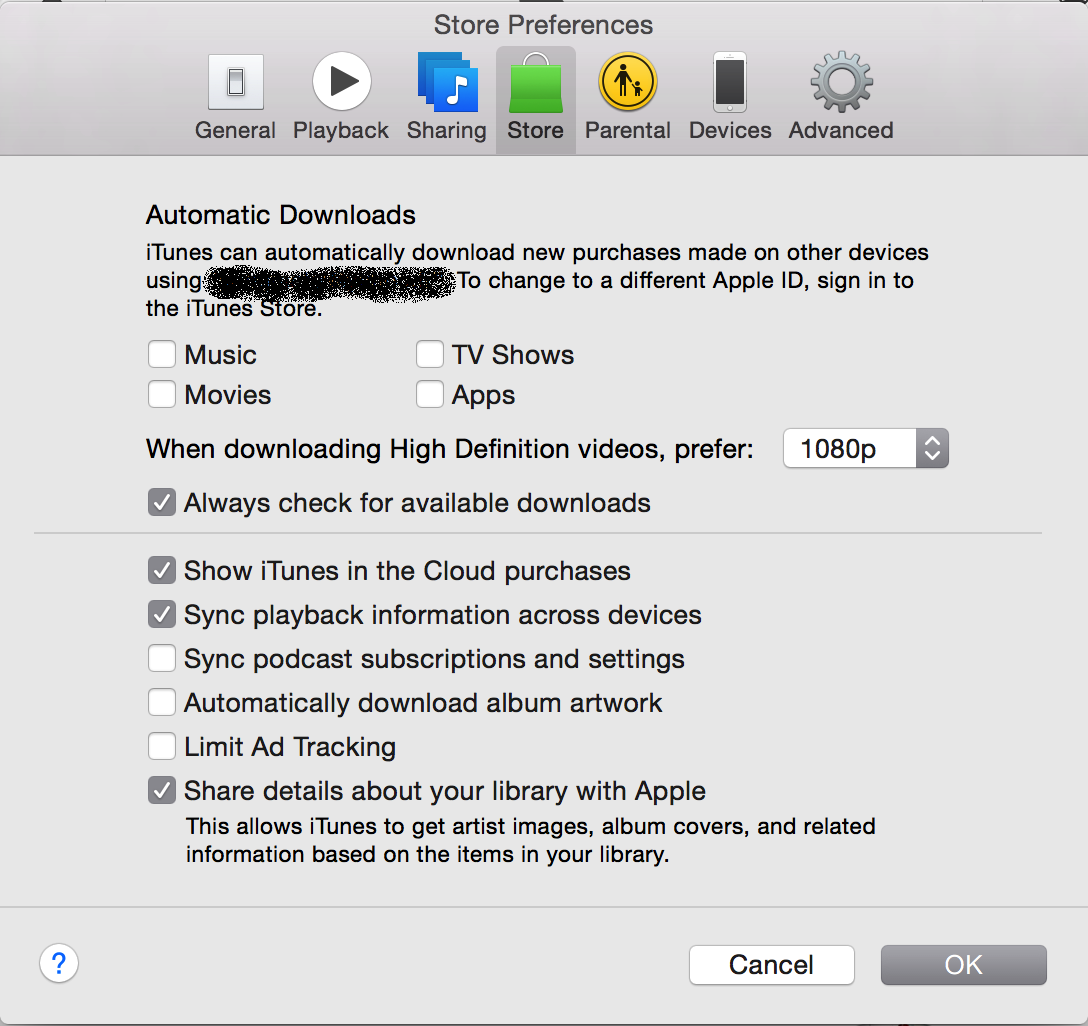1088x1026 pixels.
Task: Enable automatic downloads for TV Shows
Action: (x=430, y=354)
